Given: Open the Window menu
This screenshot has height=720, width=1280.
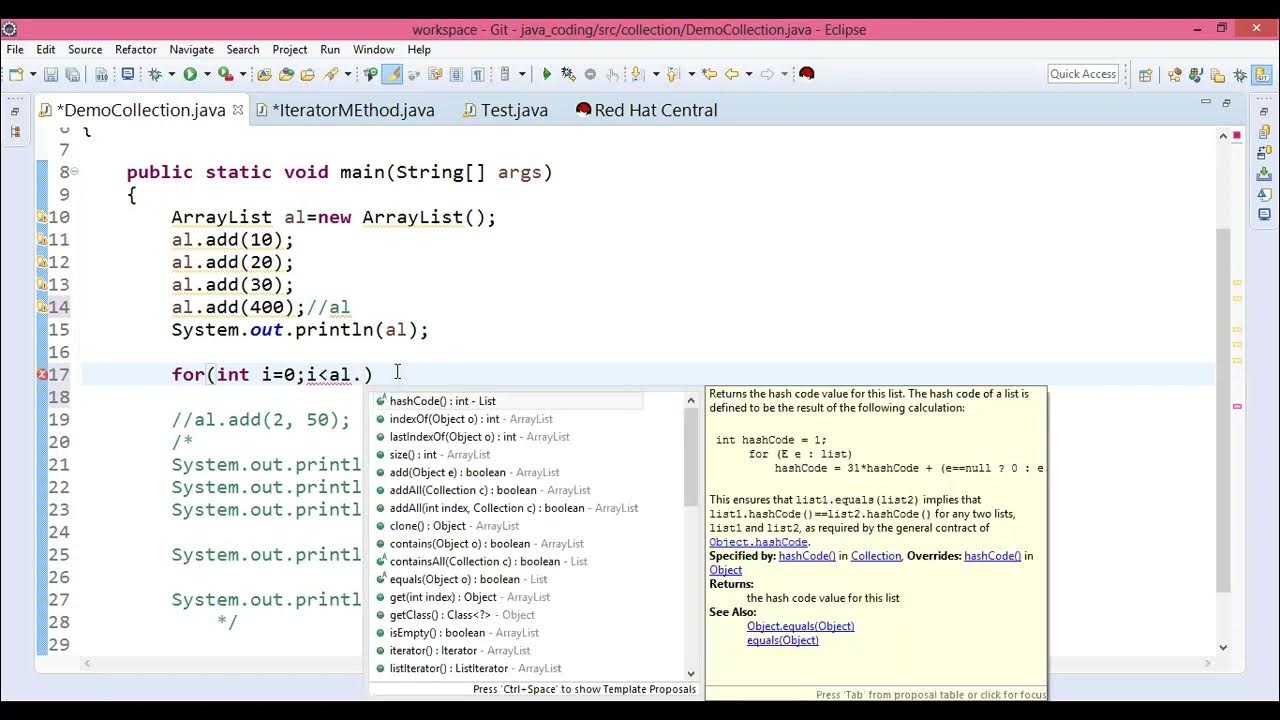Looking at the screenshot, I should click(x=373, y=49).
